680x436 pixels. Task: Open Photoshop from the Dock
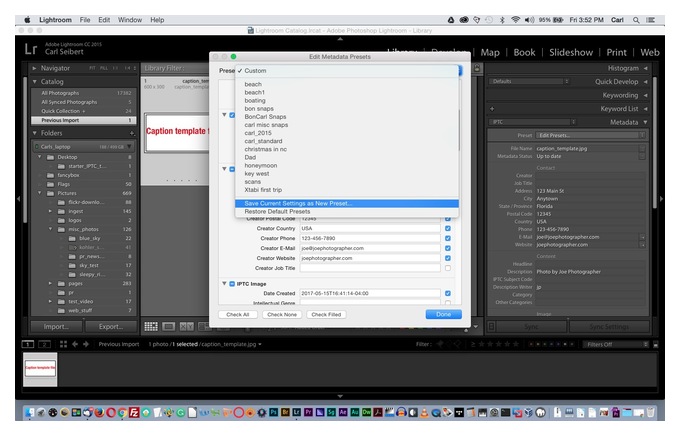pos(274,413)
